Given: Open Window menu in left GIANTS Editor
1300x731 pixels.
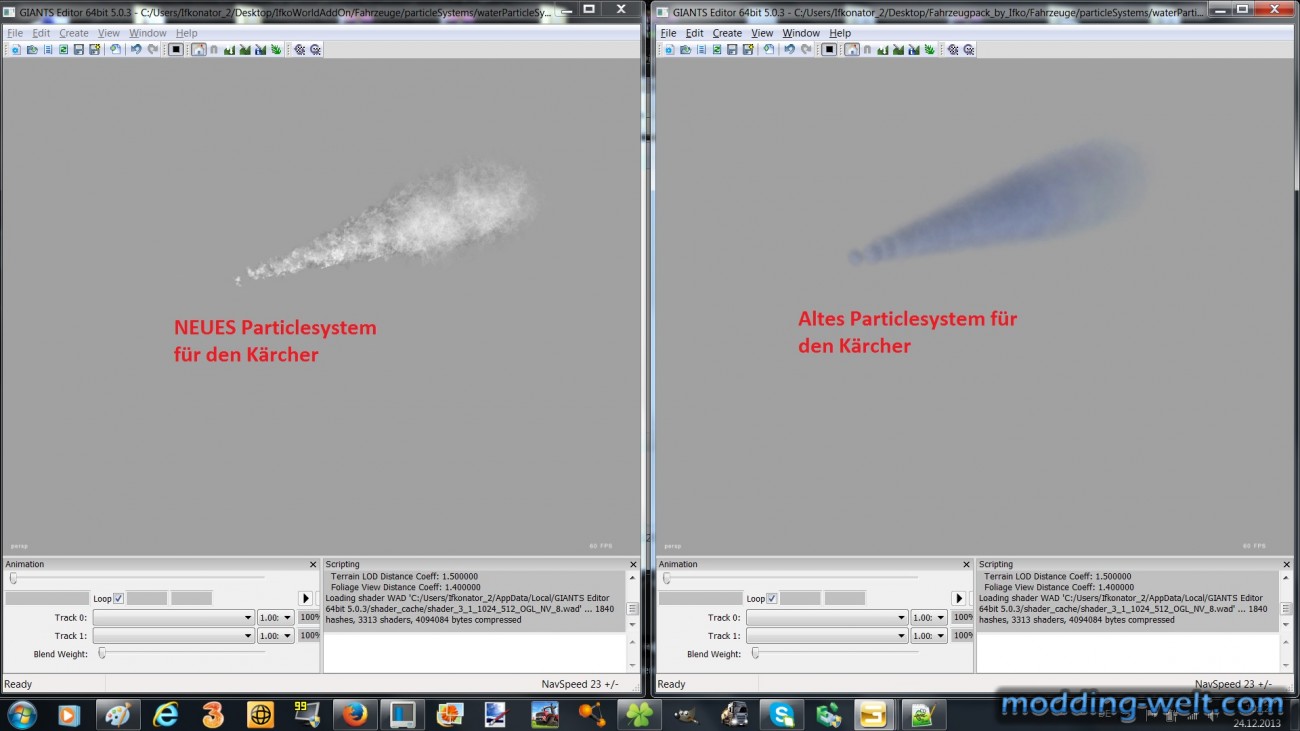Looking at the screenshot, I should [148, 33].
